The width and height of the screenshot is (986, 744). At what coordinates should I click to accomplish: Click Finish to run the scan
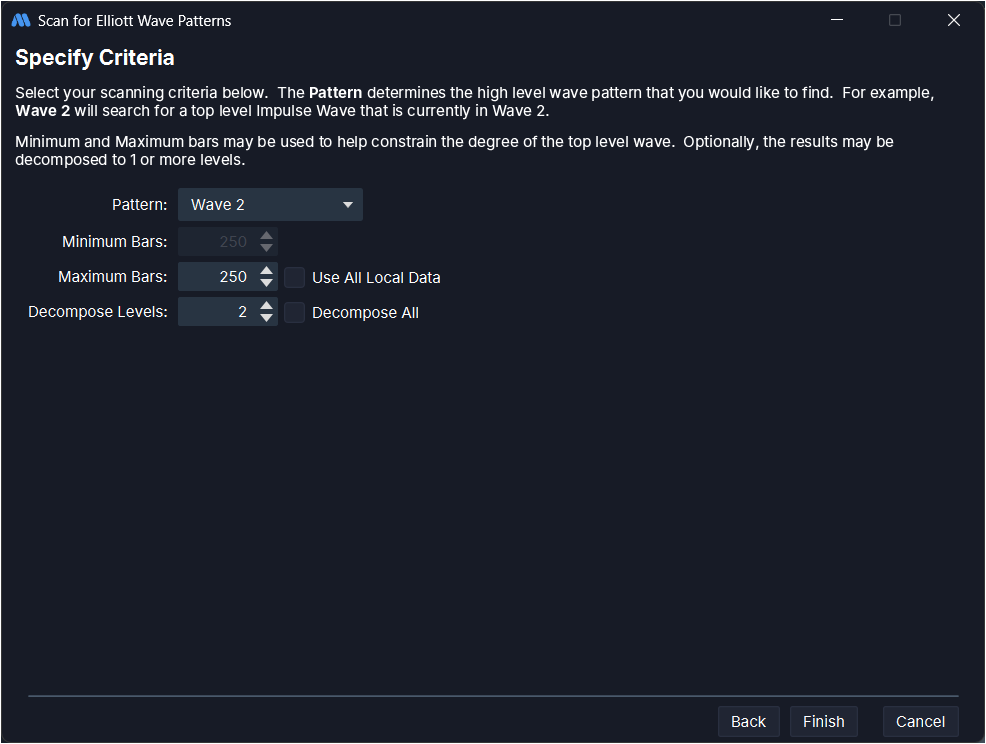coord(823,721)
